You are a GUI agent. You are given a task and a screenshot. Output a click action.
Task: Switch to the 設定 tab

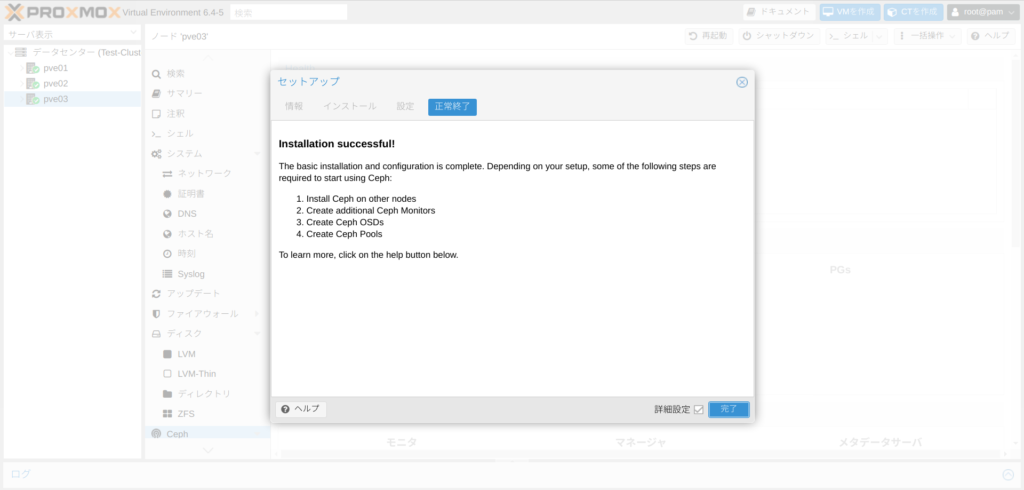click(406, 106)
